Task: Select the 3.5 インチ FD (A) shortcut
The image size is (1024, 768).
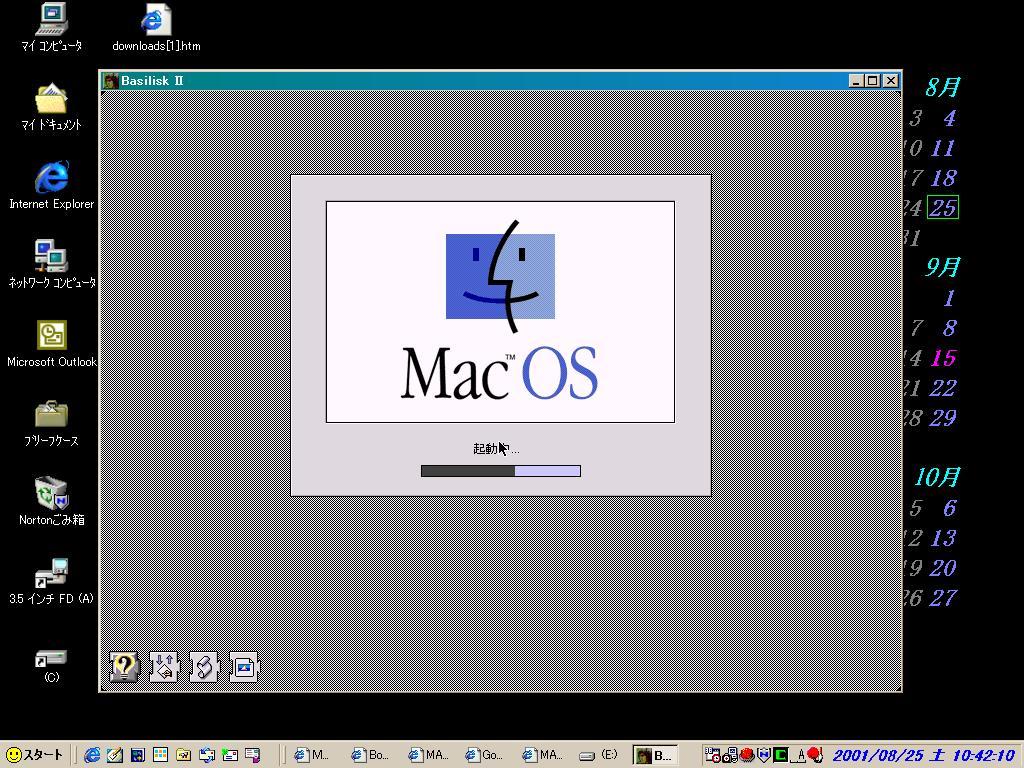Action: coord(52,581)
